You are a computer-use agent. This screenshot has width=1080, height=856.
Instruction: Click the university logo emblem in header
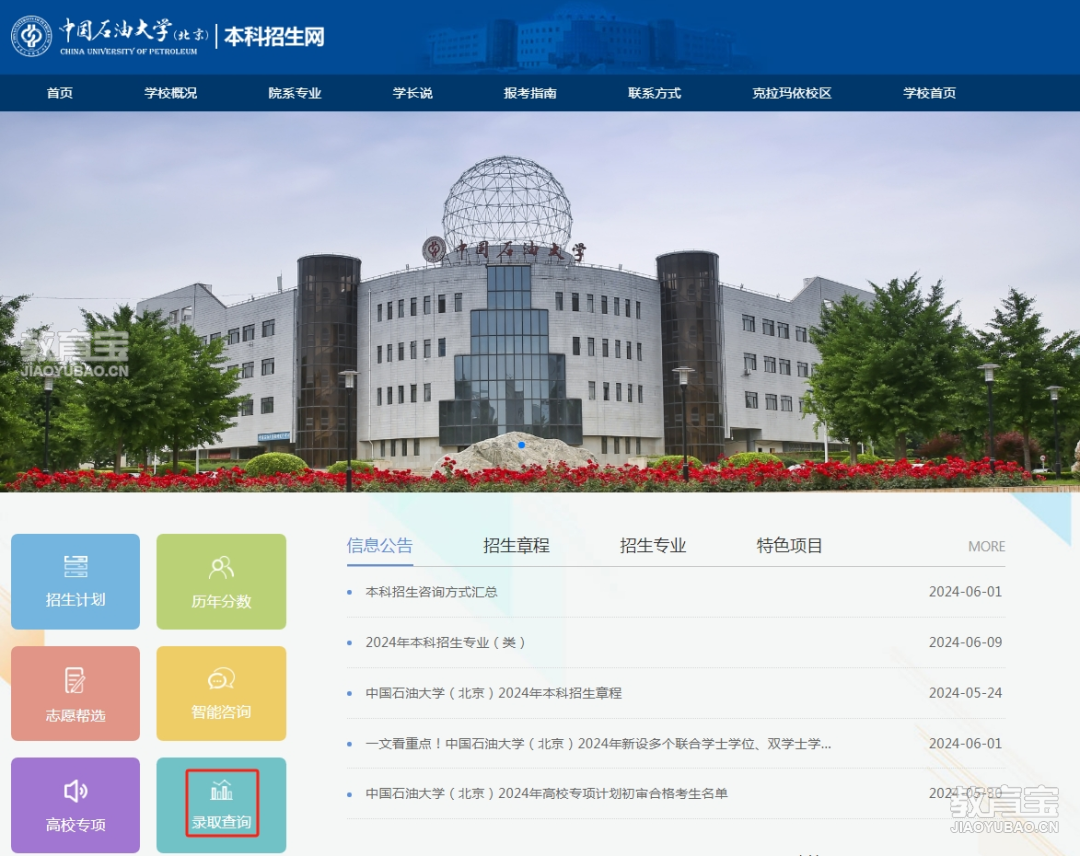32,36
